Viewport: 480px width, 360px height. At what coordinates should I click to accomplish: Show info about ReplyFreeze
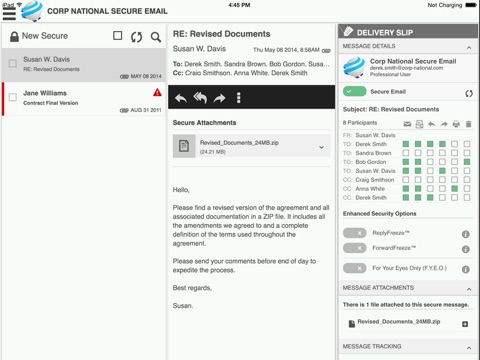pyautogui.click(x=466, y=234)
